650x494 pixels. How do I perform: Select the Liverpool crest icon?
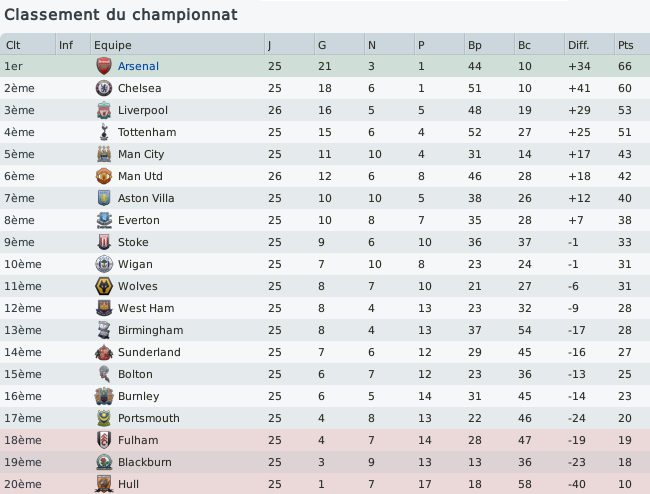(x=104, y=110)
